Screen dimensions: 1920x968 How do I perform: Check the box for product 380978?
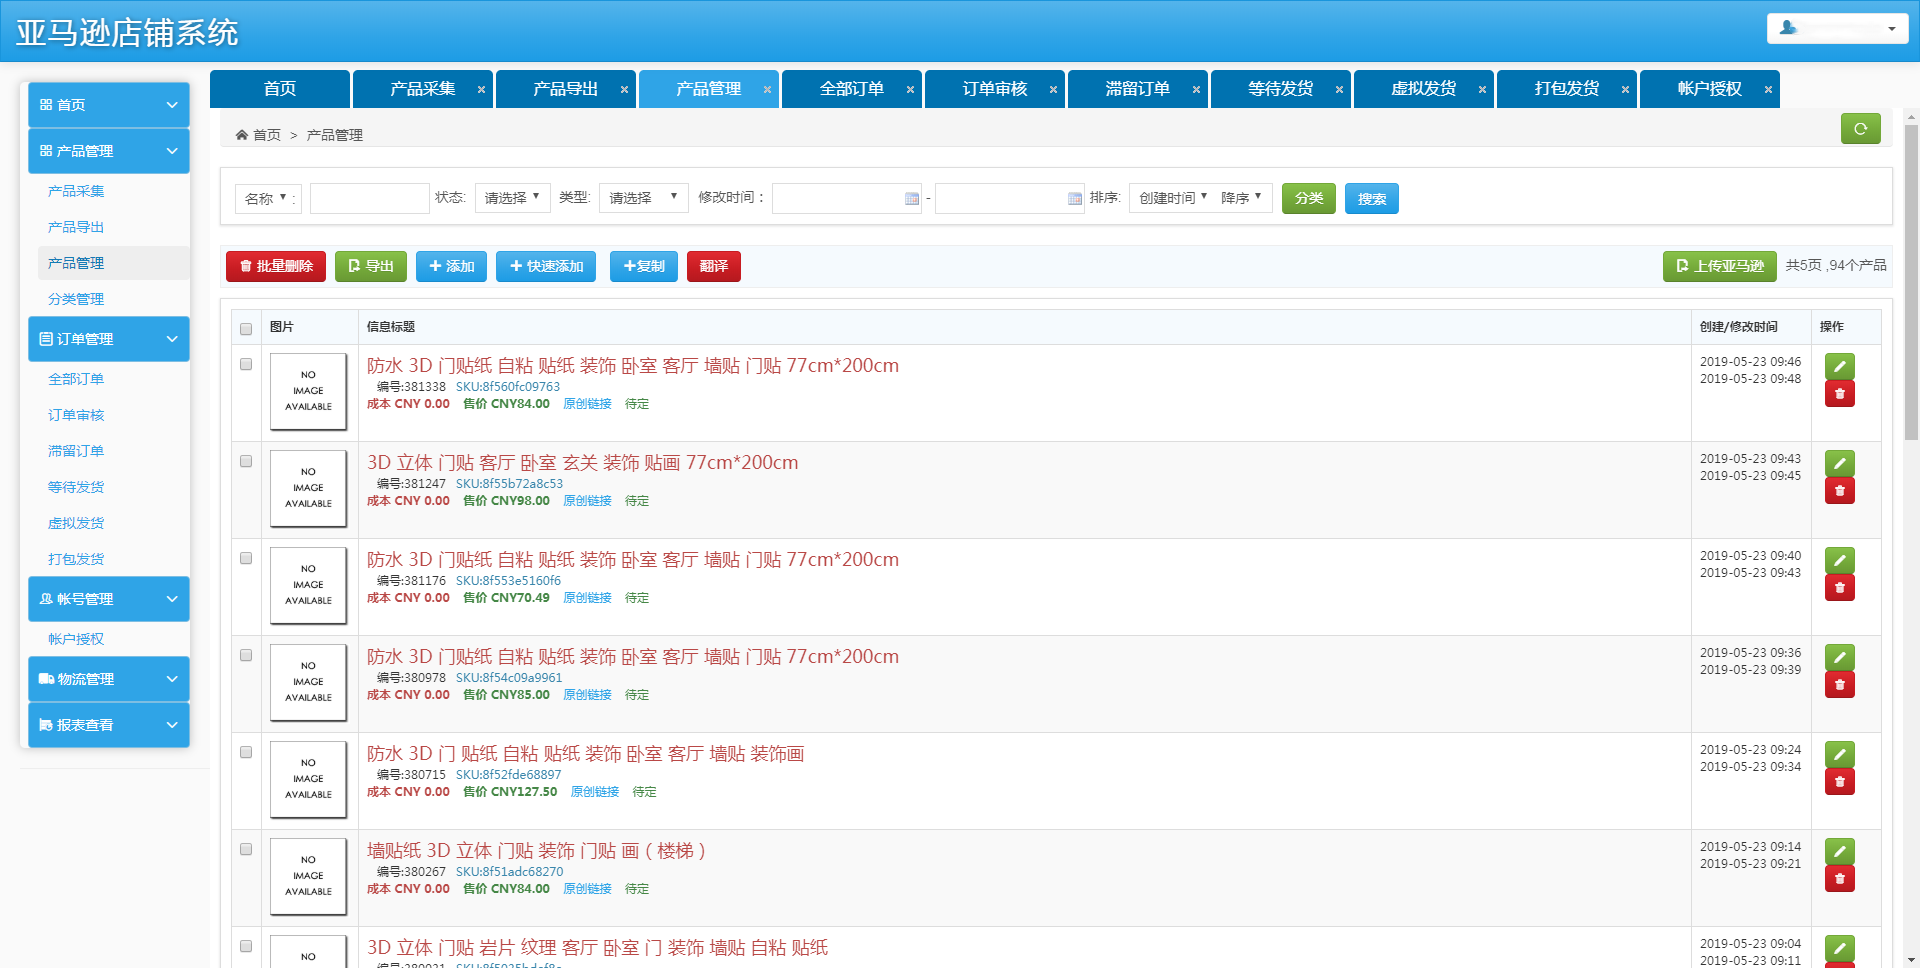point(246,655)
